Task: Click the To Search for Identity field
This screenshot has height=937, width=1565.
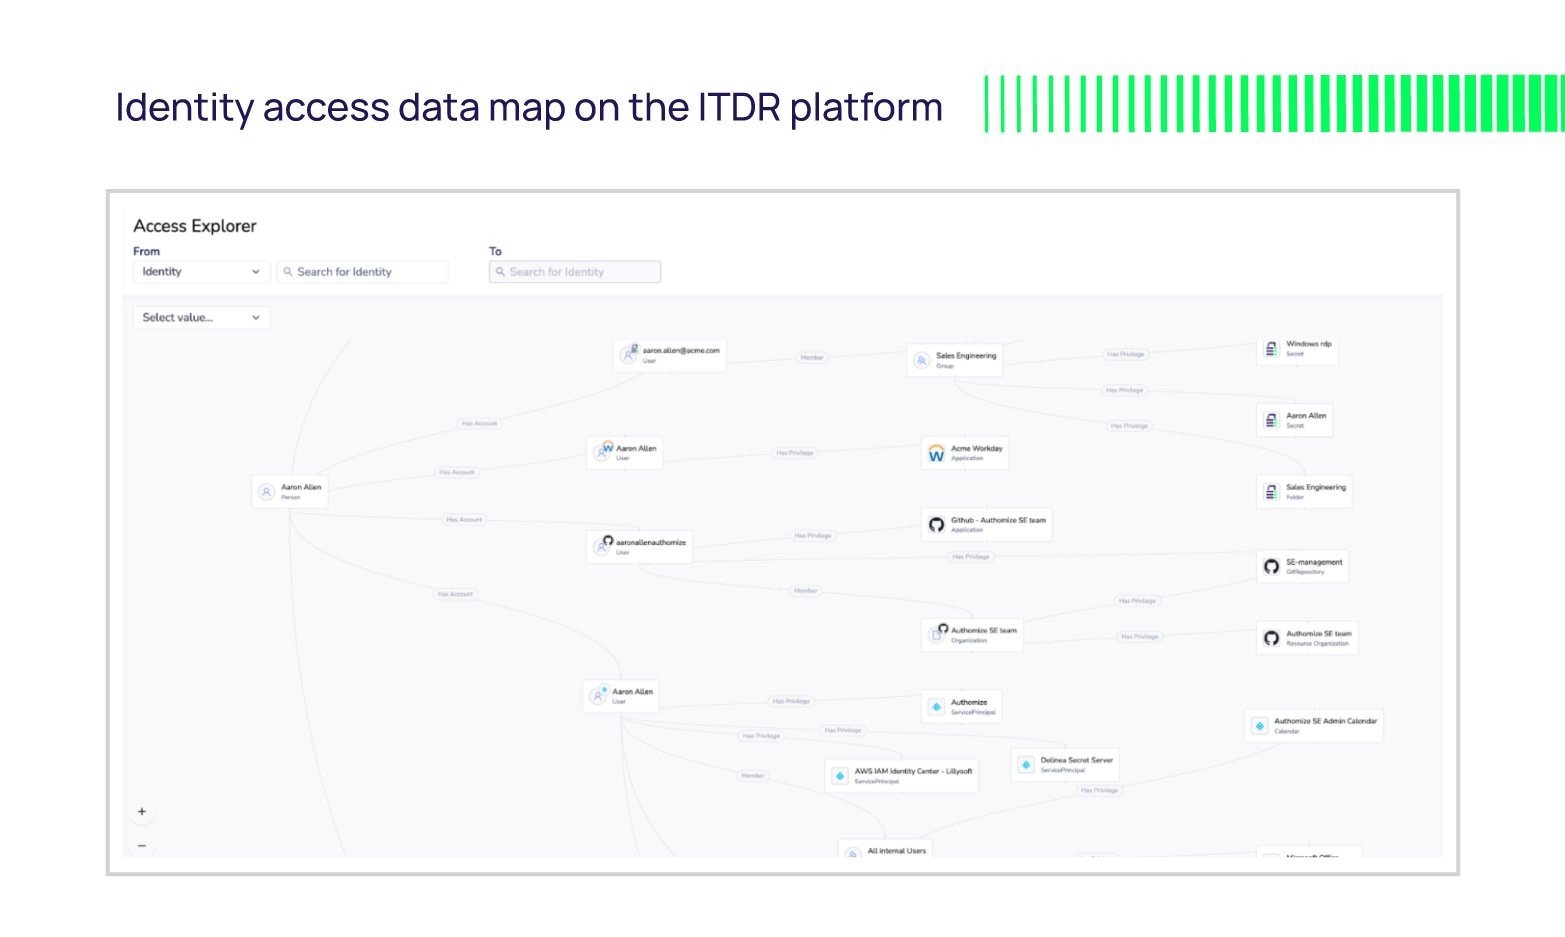Action: pyautogui.click(x=574, y=271)
